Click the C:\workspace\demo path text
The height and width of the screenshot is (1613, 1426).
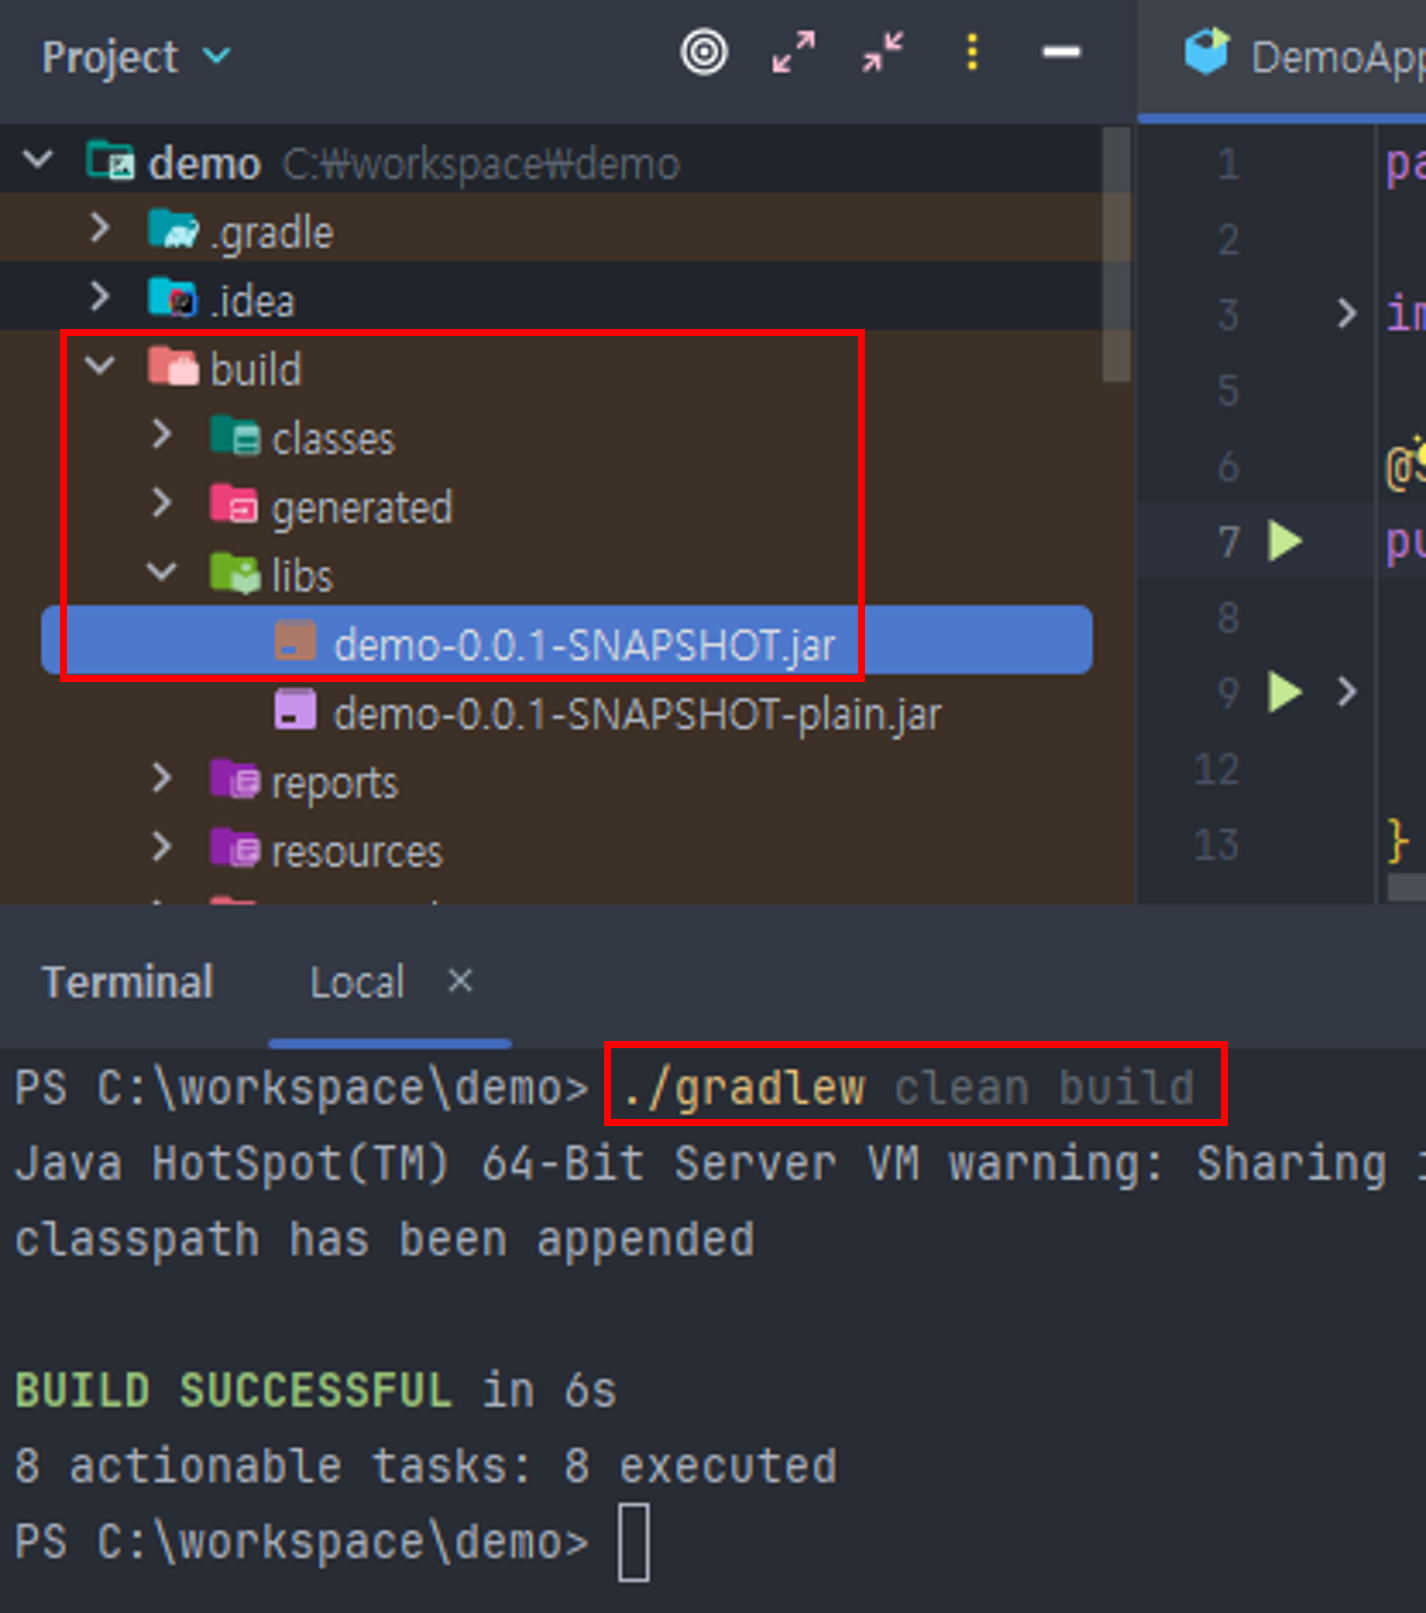pyautogui.click(x=481, y=163)
